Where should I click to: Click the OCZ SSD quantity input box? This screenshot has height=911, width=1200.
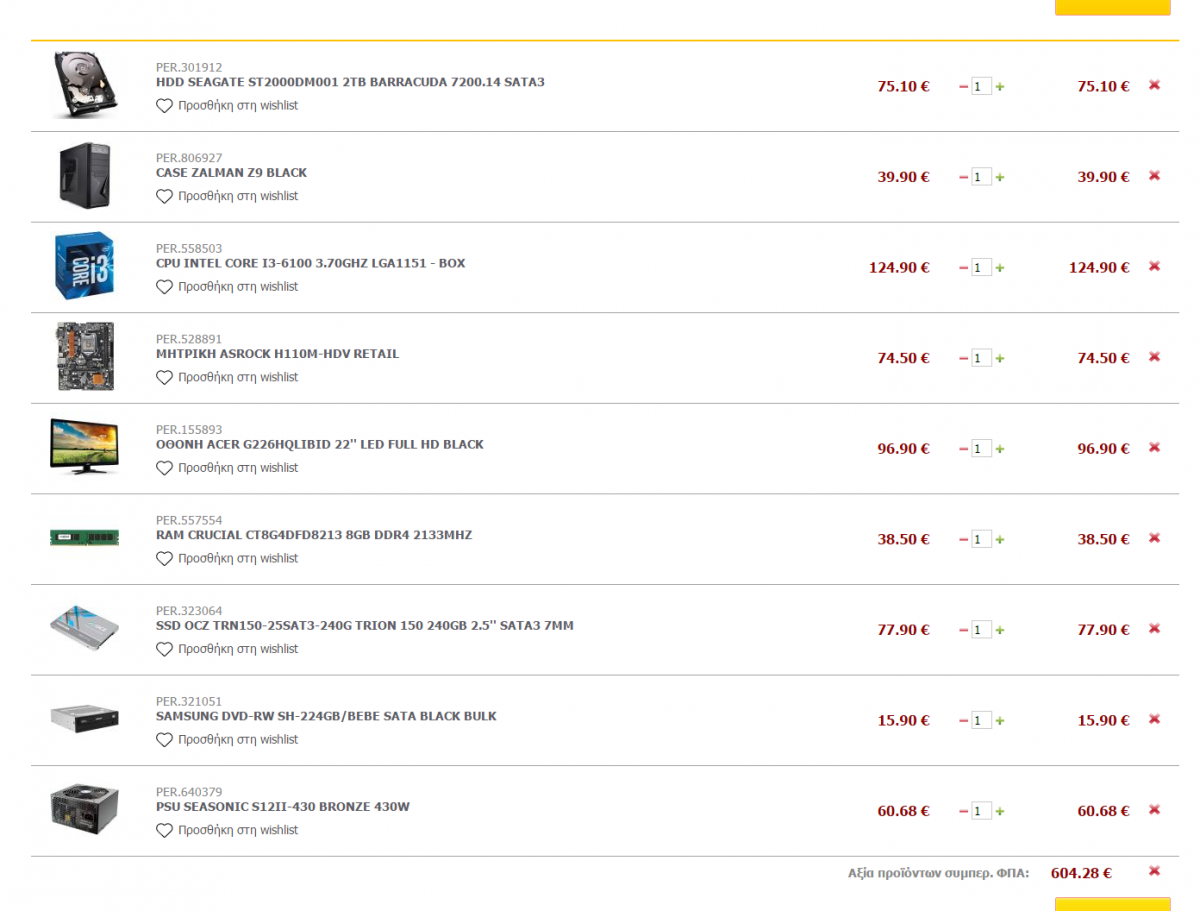(982, 630)
